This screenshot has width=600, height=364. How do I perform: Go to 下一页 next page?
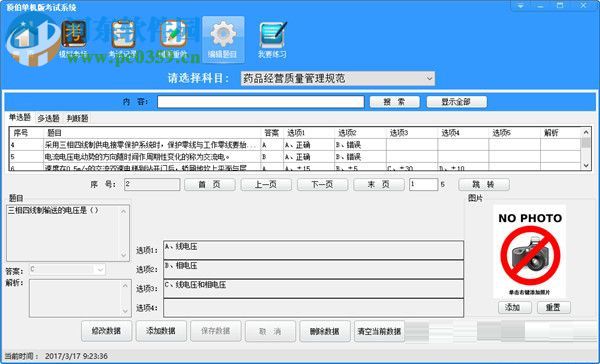pyautogui.click(x=322, y=184)
